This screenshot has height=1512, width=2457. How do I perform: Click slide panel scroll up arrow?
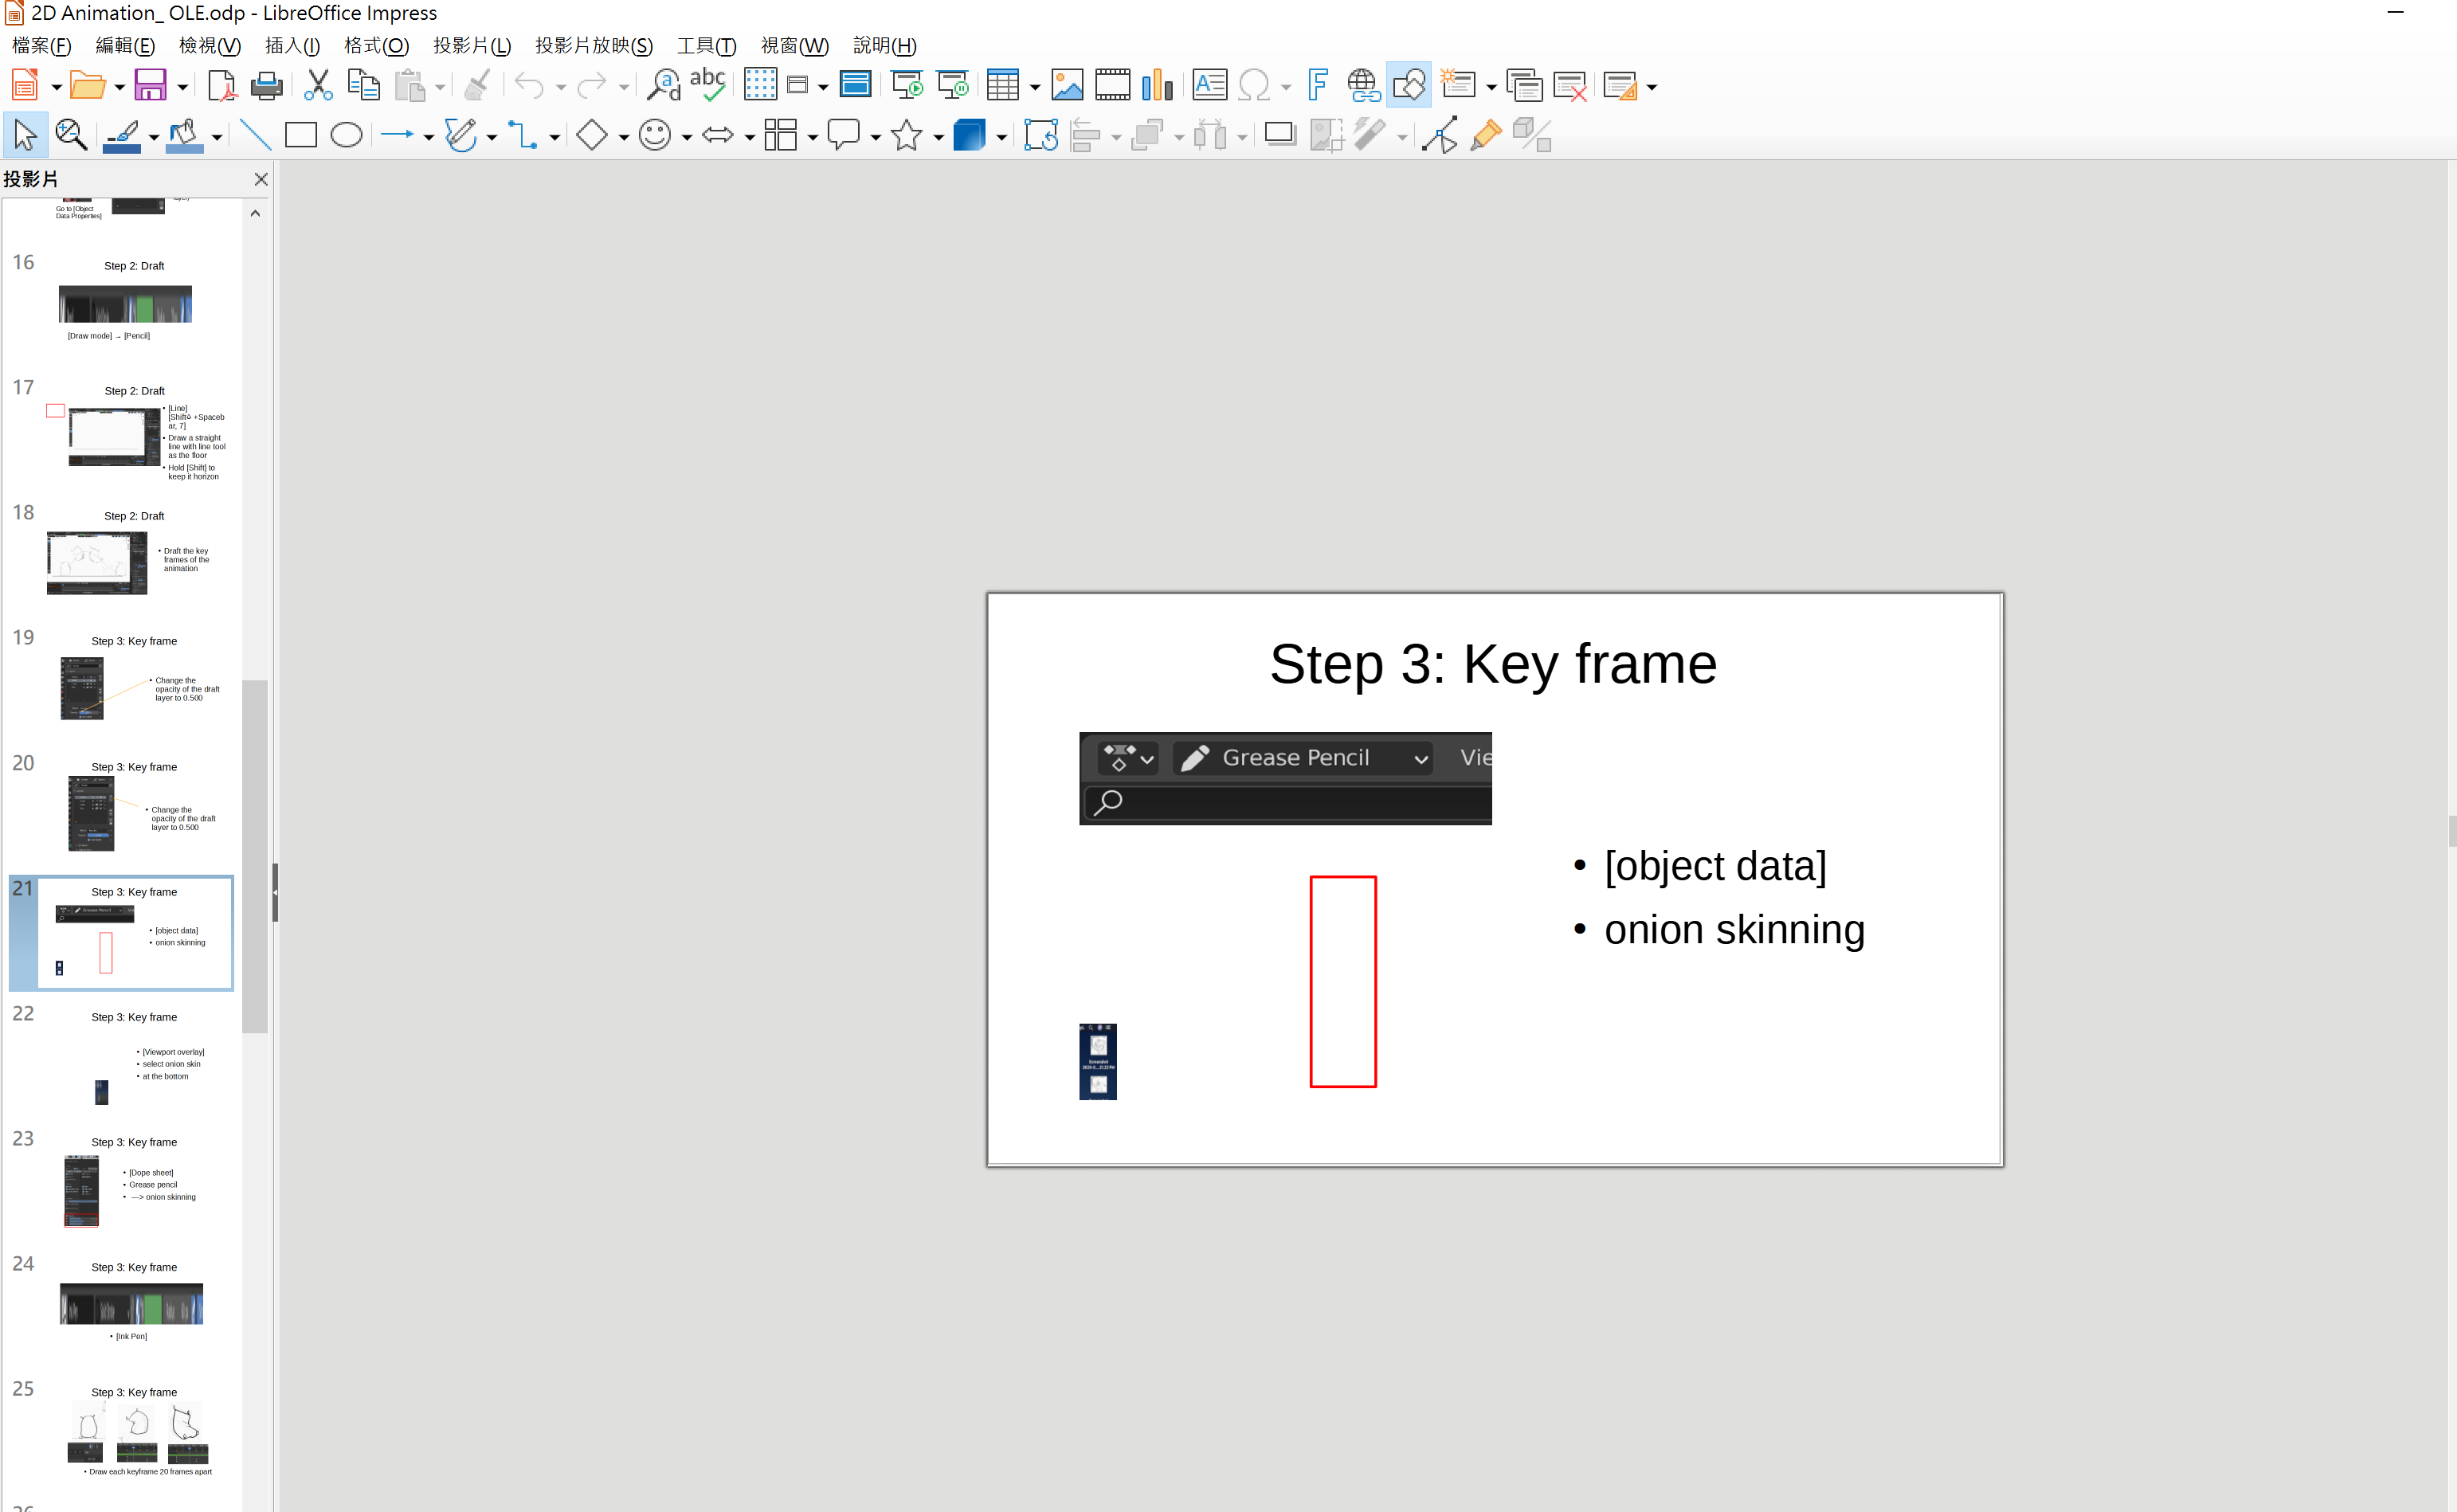(x=255, y=213)
